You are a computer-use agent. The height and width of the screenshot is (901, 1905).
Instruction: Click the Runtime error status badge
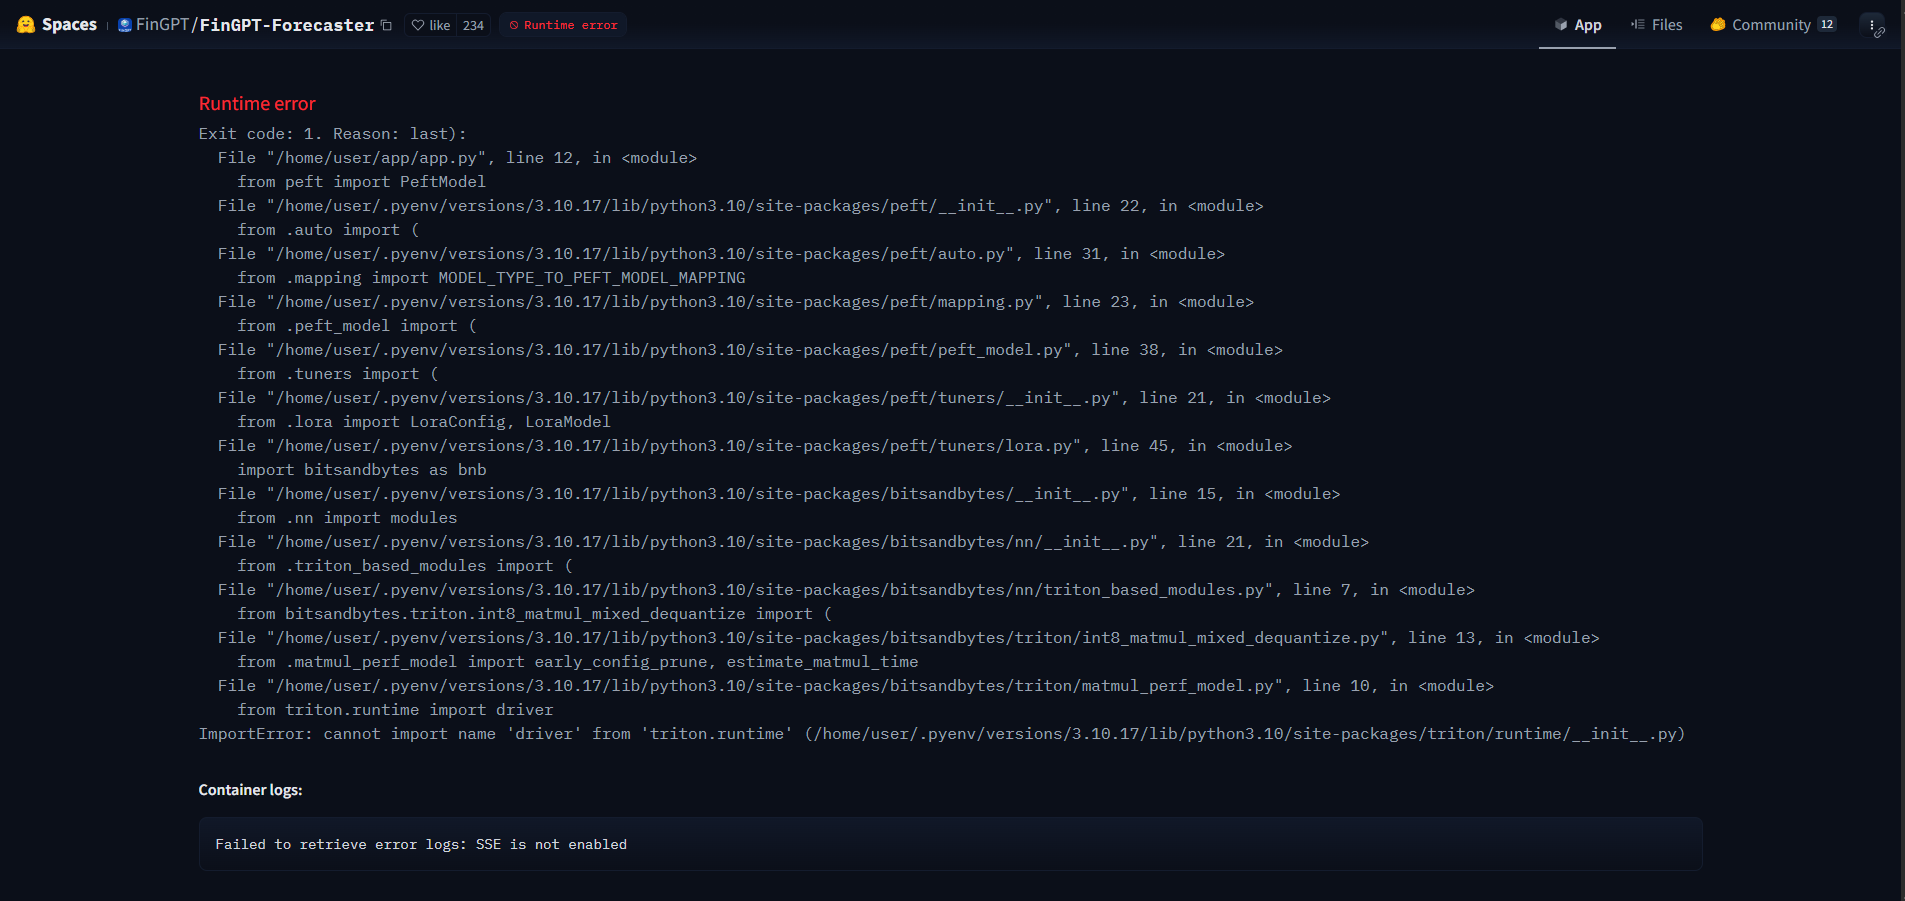[x=563, y=25]
